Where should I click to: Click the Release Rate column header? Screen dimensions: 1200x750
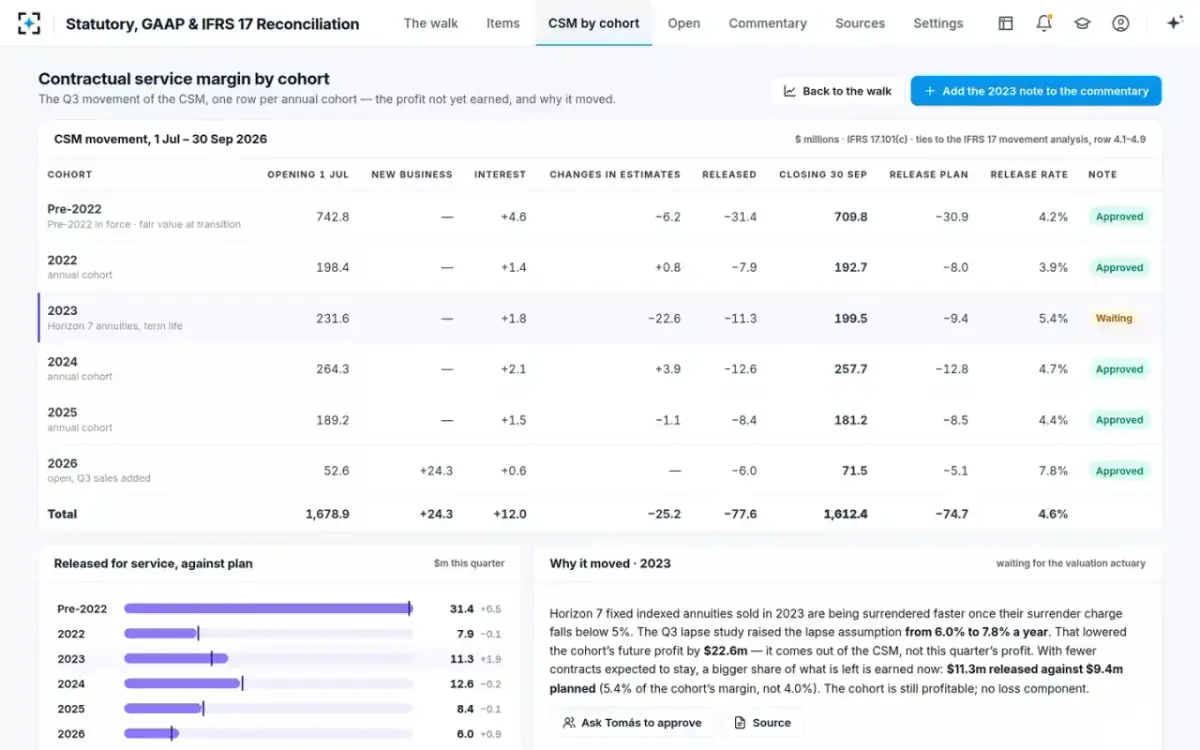[x=1029, y=174]
